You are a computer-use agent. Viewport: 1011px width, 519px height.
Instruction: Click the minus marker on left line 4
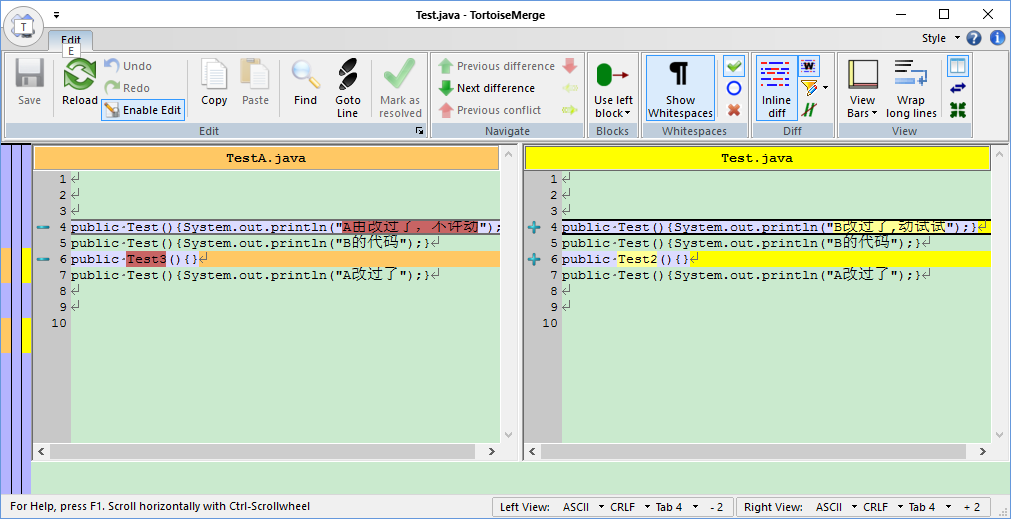click(x=43, y=227)
